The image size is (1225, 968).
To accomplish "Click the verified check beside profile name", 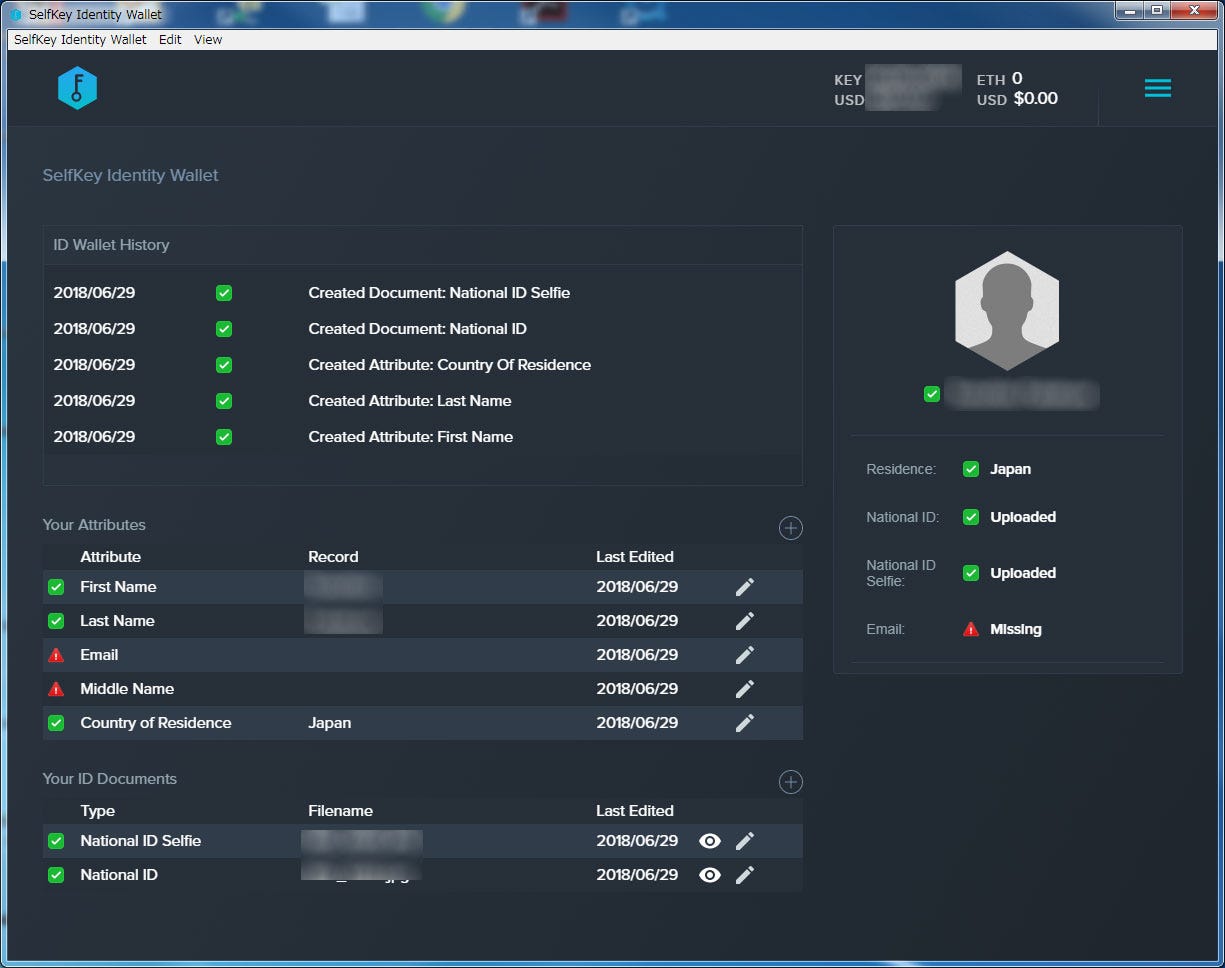I will click(x=932, y=394).
